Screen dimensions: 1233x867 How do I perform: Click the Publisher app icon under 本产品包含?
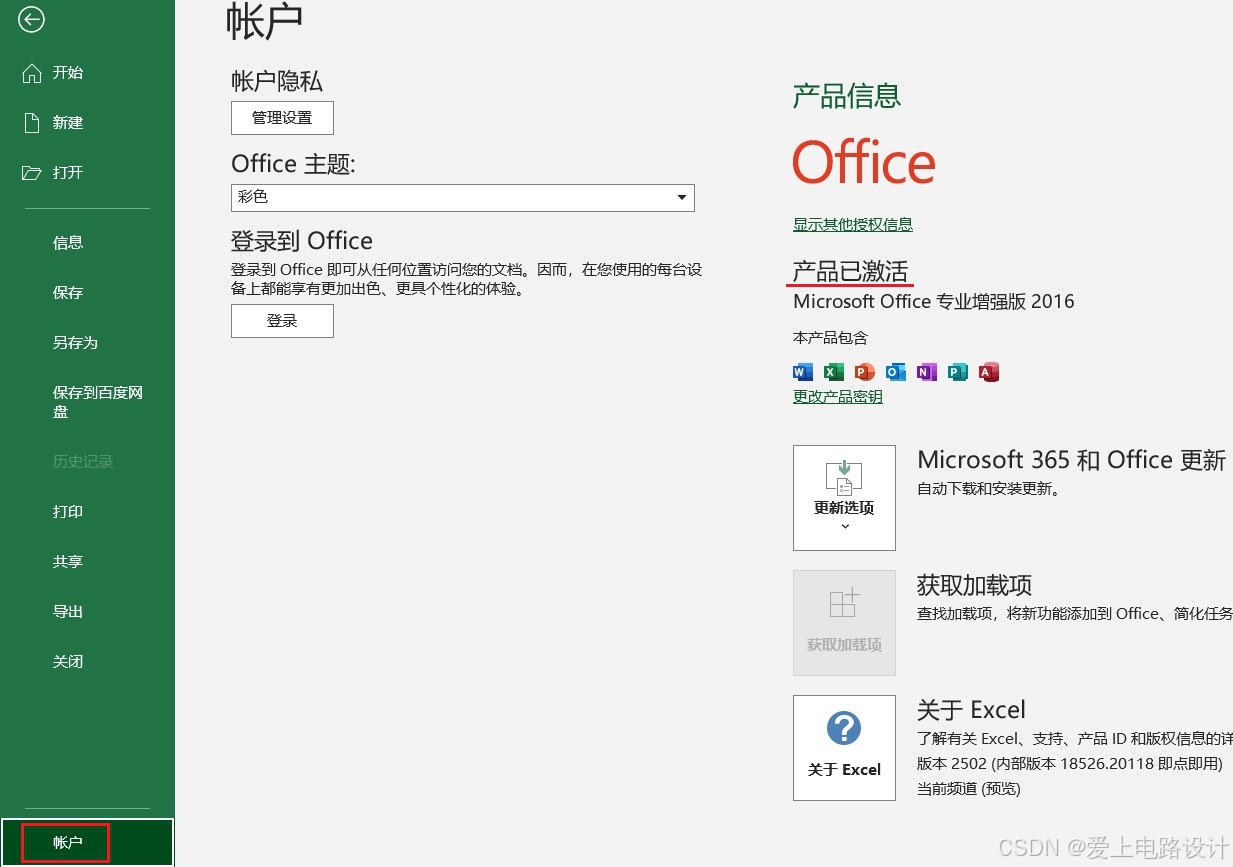(x=958, y=372)
